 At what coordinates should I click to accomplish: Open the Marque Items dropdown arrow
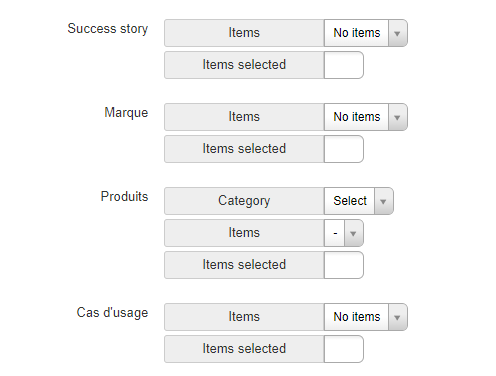point(397,117)
